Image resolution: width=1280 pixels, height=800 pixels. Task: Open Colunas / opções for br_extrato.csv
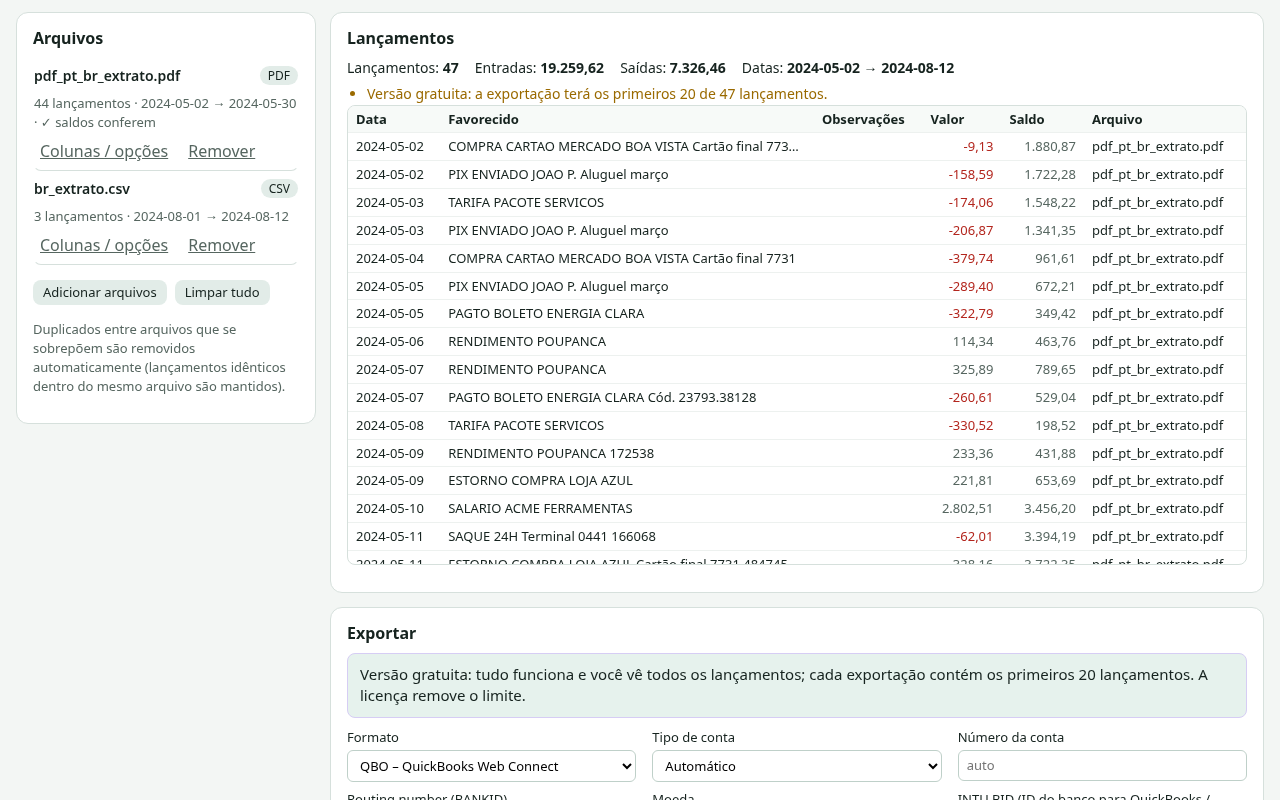tap(104, 245)
